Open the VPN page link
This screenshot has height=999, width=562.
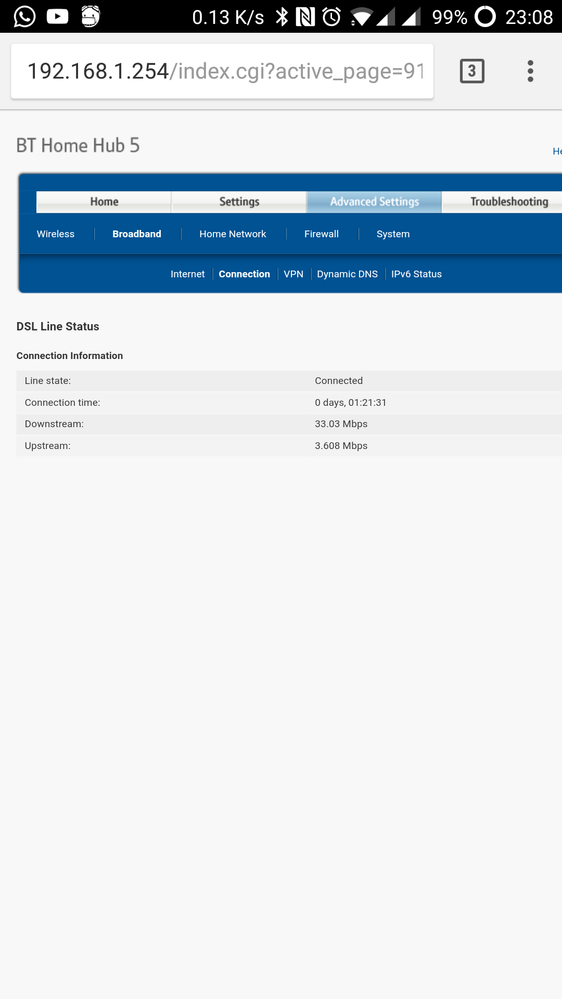[293, 274]
